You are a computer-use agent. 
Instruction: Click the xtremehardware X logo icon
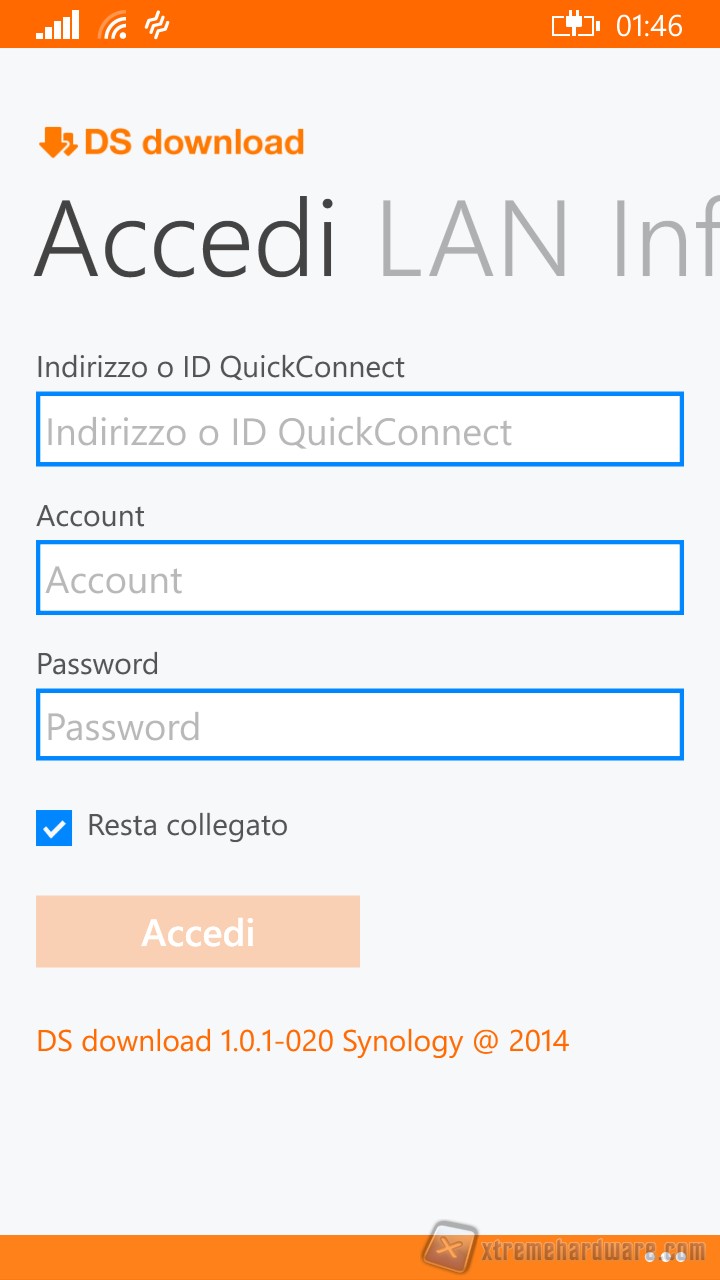pyautogui.click(x=449, y=1250)
